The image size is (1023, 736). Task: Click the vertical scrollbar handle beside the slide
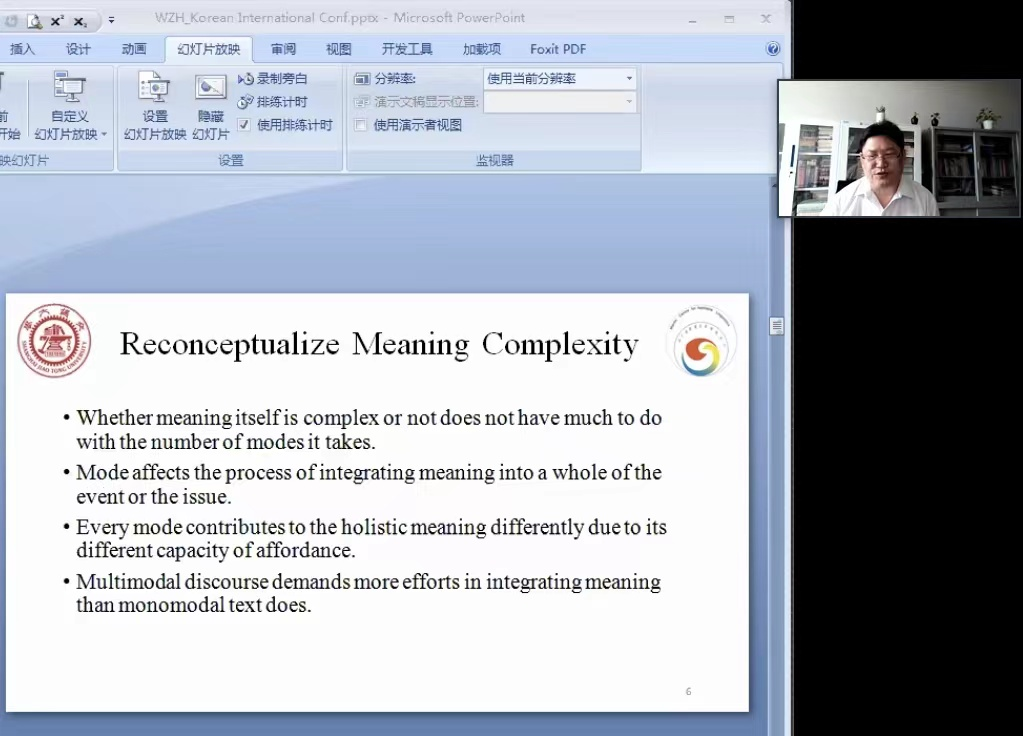776,326
